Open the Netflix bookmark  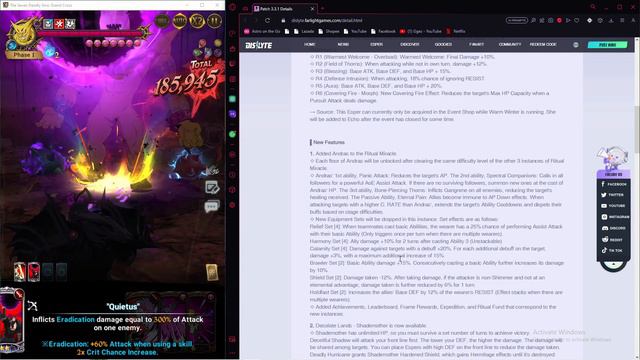[456, 31]
